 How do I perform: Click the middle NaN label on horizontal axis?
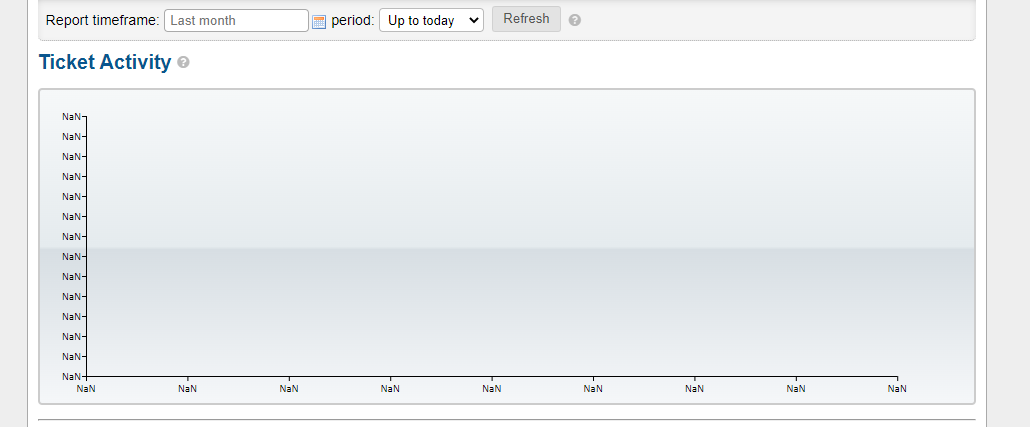click(x=492, y=388)
